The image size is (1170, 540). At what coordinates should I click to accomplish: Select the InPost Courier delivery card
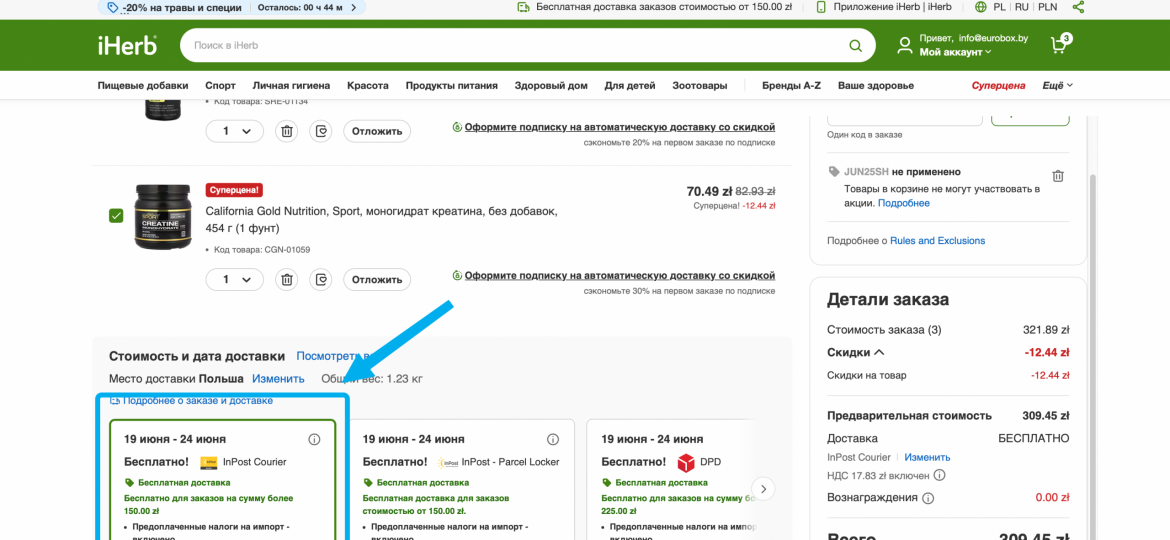[222, 479]
